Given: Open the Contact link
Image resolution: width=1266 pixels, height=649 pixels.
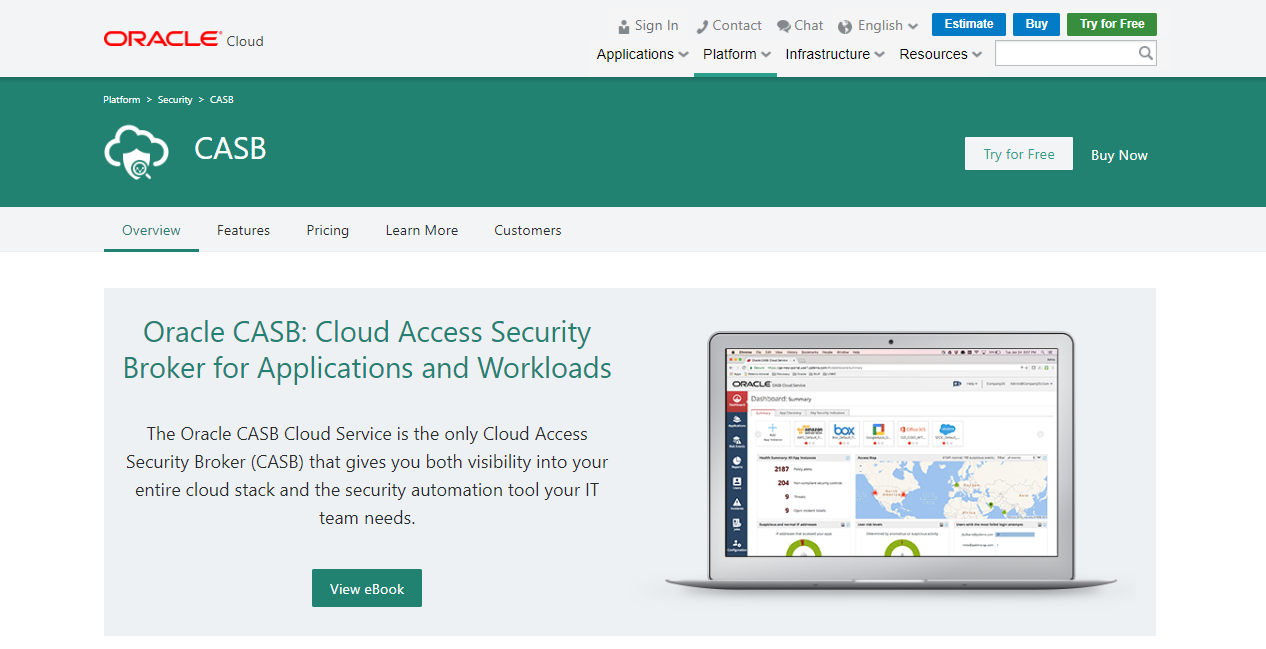Looking at the screenshot, I should click(x=737, y=26).
